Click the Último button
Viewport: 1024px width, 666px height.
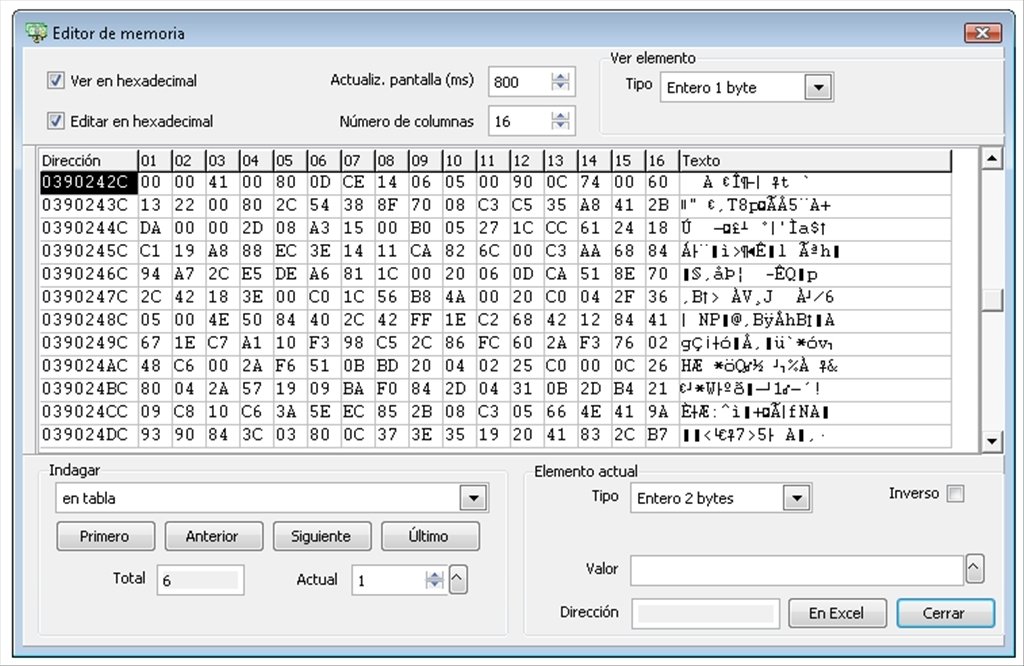pos(430,536)
